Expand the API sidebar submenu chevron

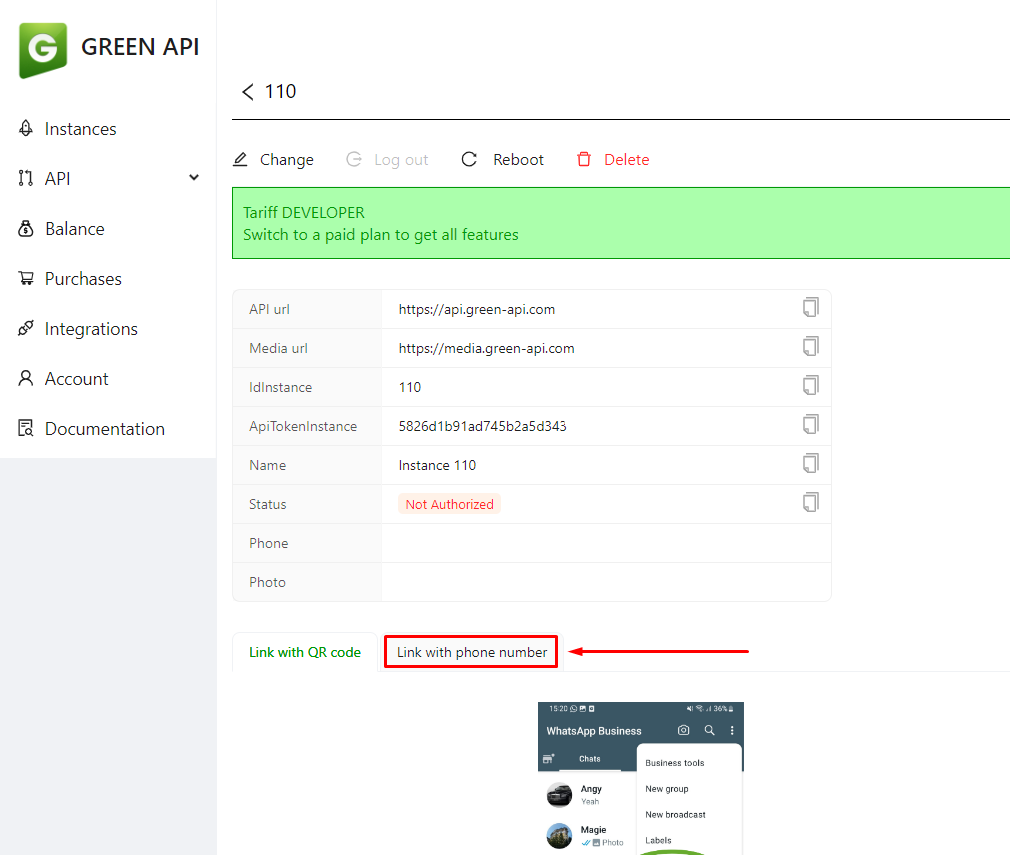194,178
